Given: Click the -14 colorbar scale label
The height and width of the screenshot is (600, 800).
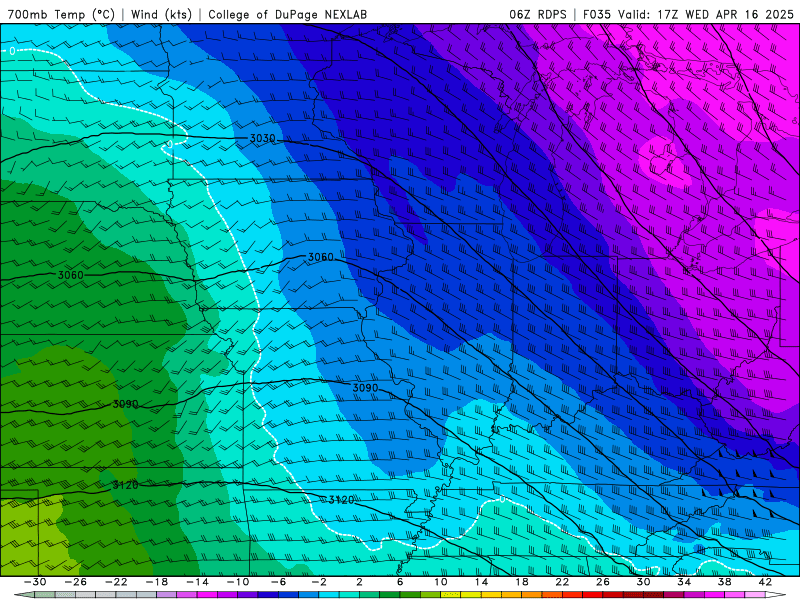Looking at the screenshot, I should 197,582.
